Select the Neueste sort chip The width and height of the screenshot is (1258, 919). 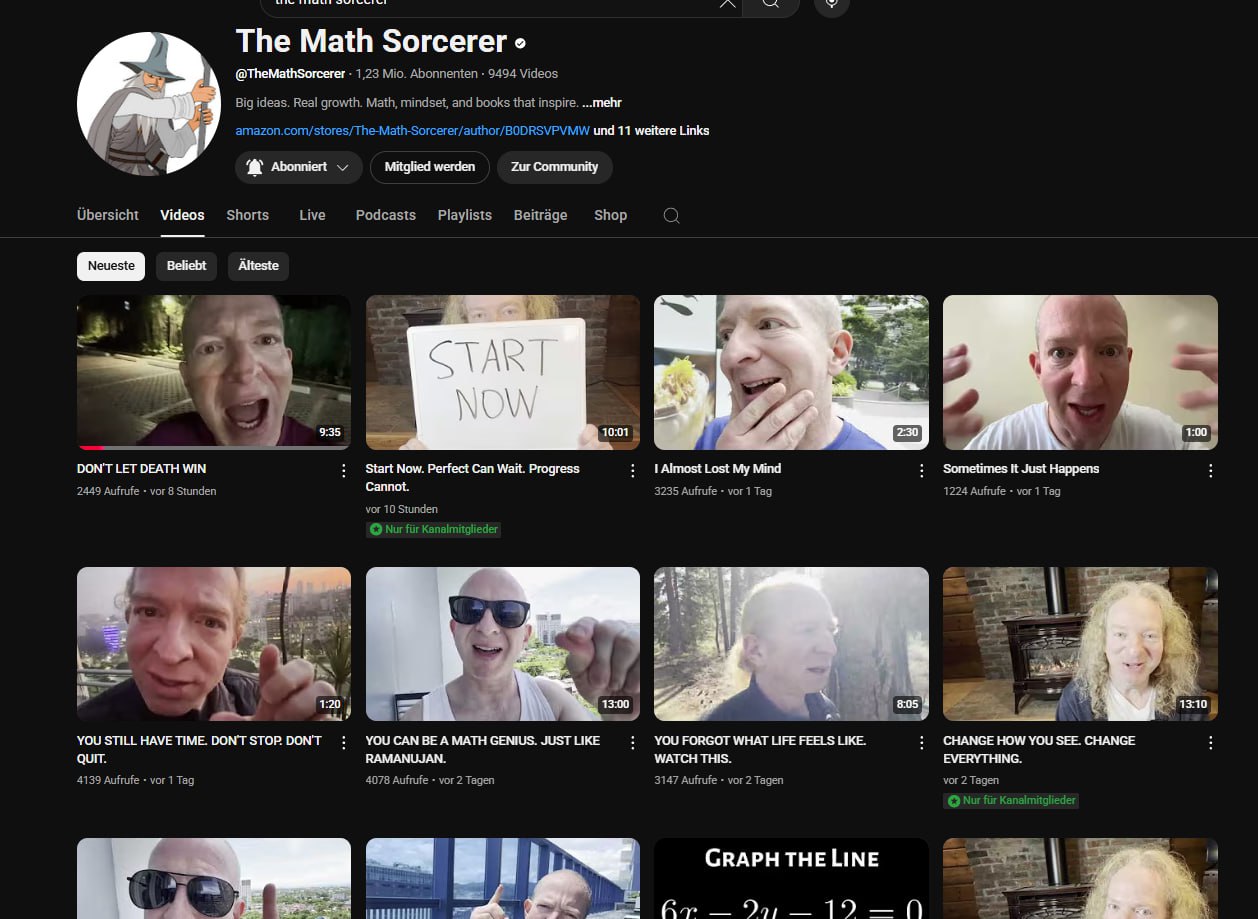click(x=111, y=266)
